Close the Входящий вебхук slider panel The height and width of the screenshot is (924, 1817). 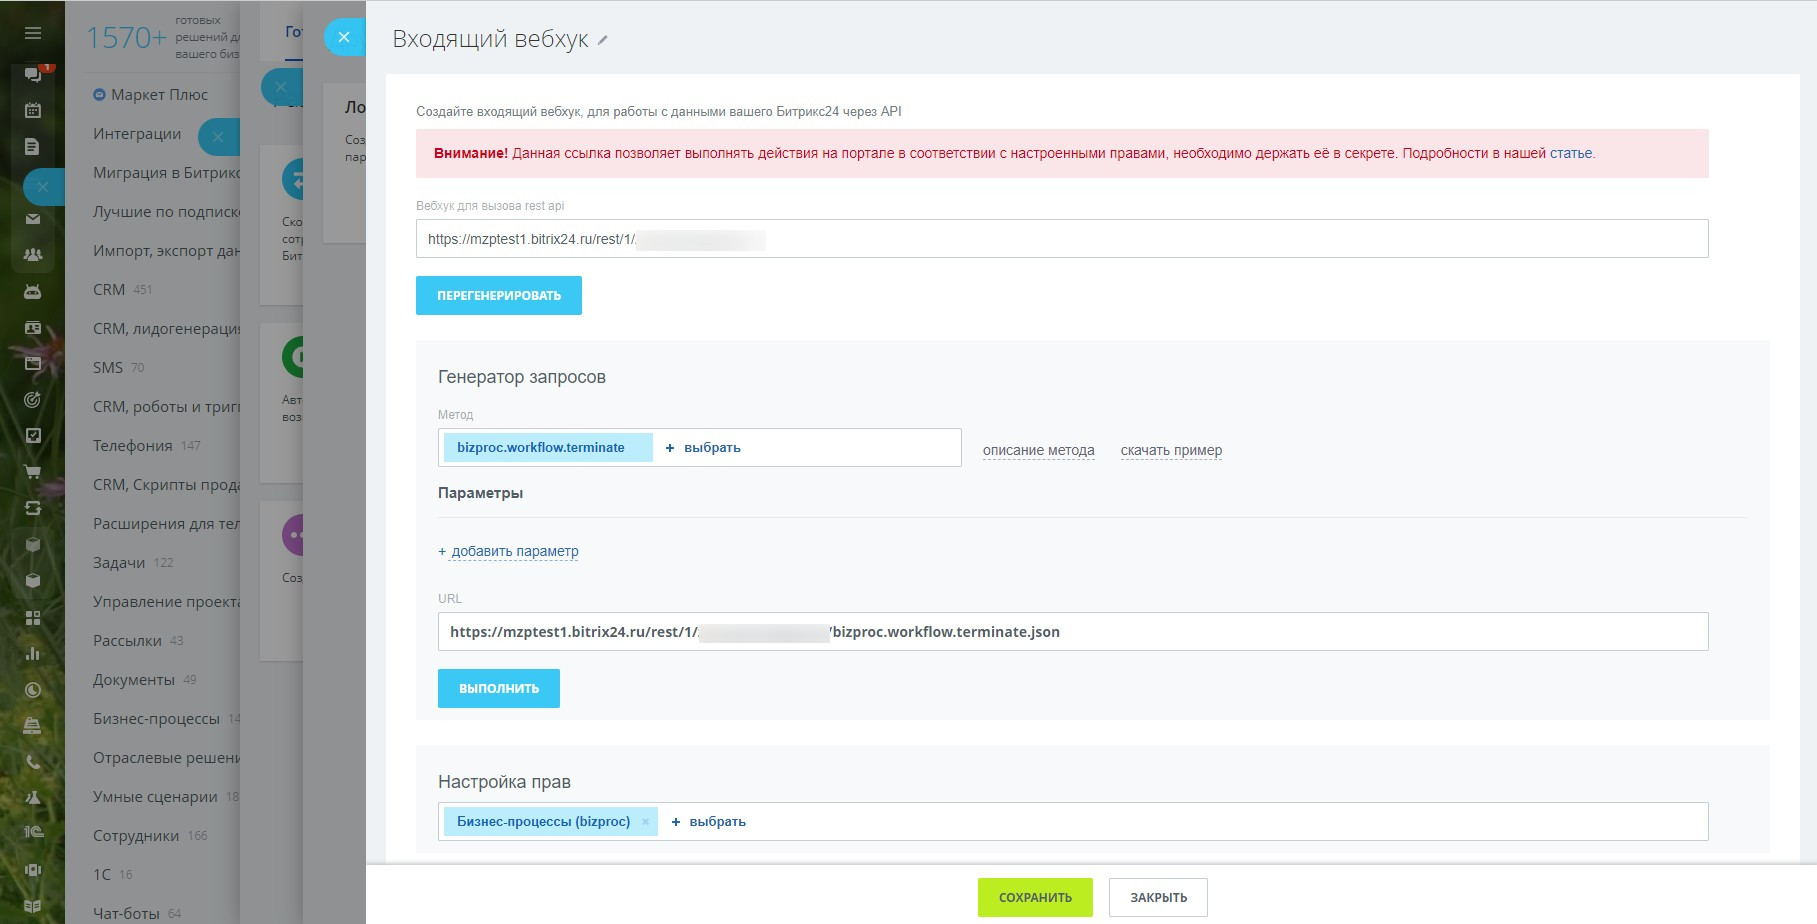pos(344,38)
